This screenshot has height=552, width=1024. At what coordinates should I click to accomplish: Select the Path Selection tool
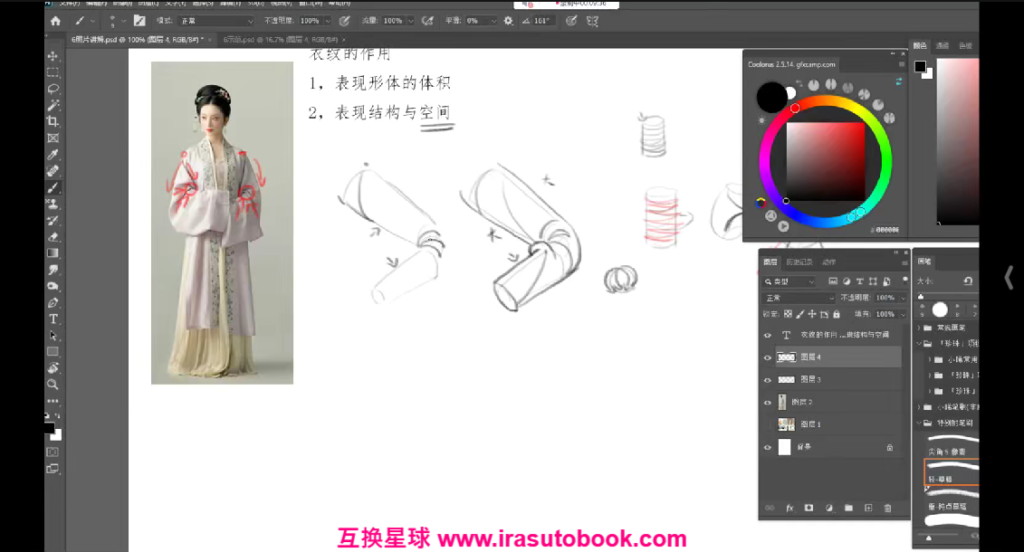(x=53, y=336)
